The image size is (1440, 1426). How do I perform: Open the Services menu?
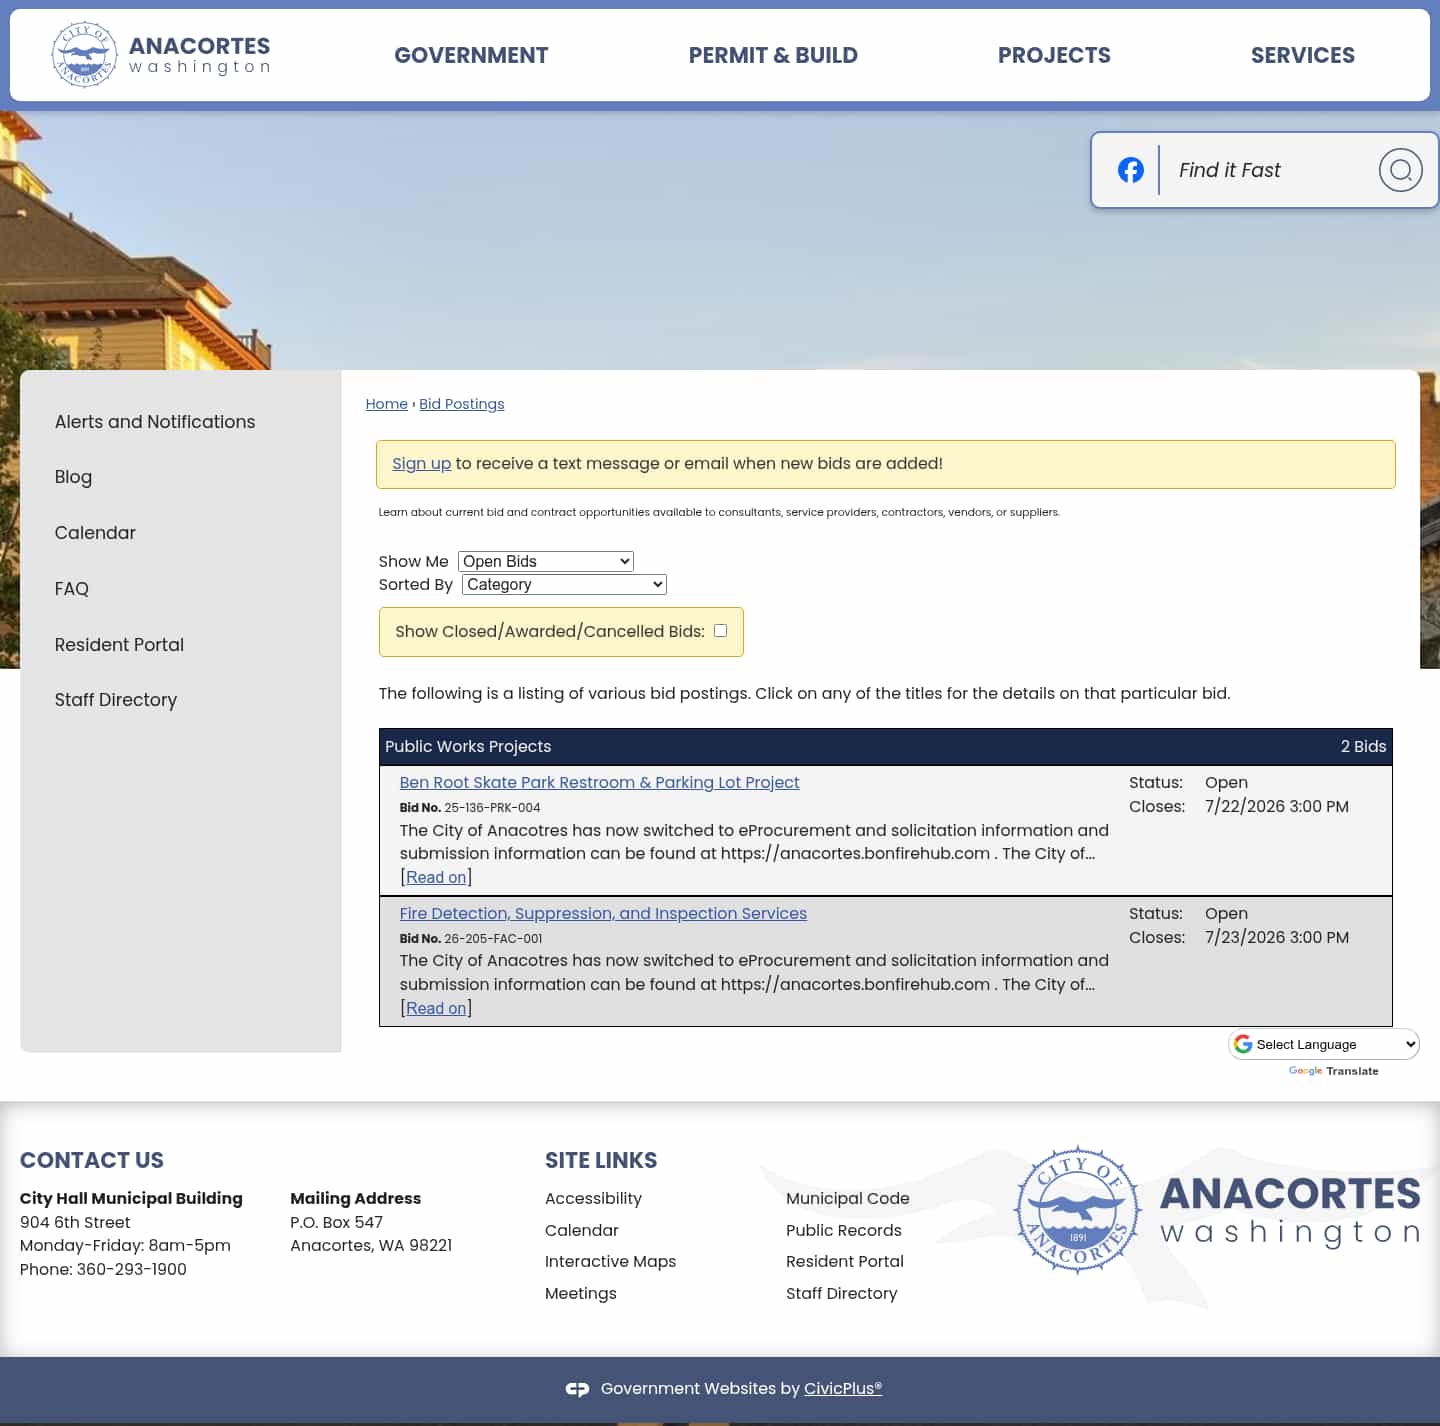1303,55
